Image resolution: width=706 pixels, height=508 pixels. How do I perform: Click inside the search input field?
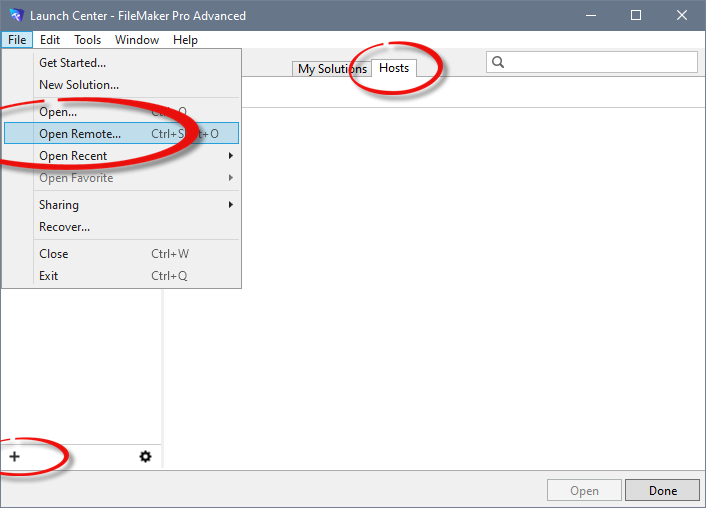592,62
